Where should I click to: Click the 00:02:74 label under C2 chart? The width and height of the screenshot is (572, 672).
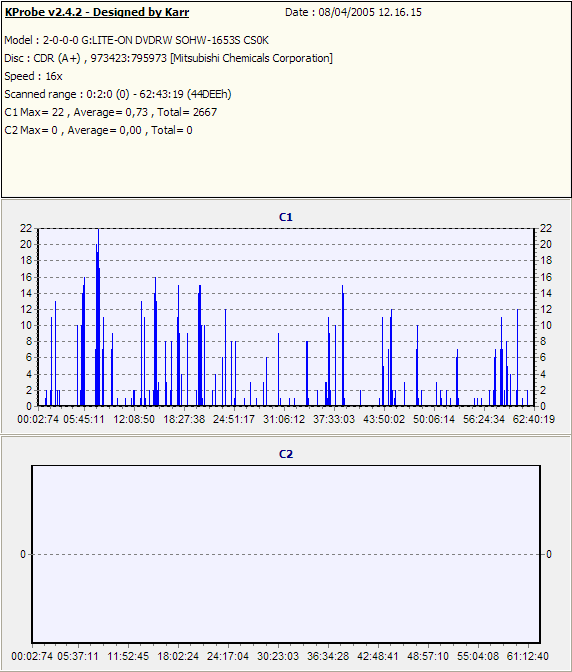[32, 656]
